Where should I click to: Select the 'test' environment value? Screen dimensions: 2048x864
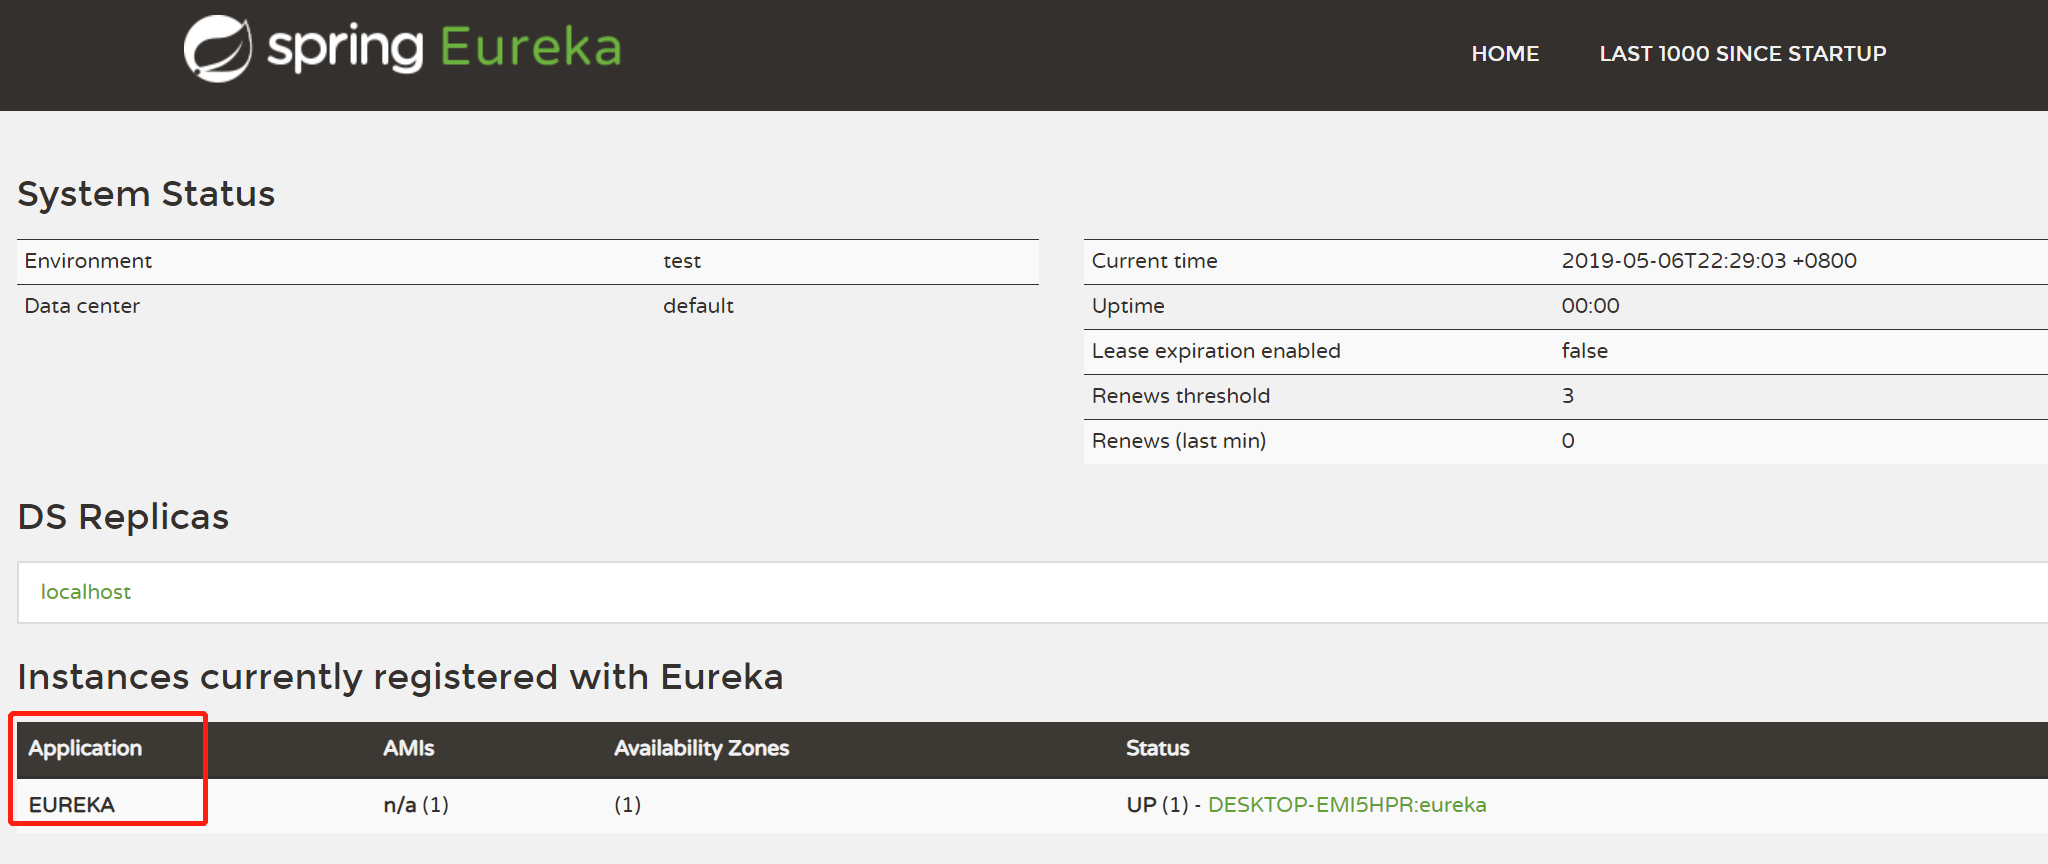682,261
